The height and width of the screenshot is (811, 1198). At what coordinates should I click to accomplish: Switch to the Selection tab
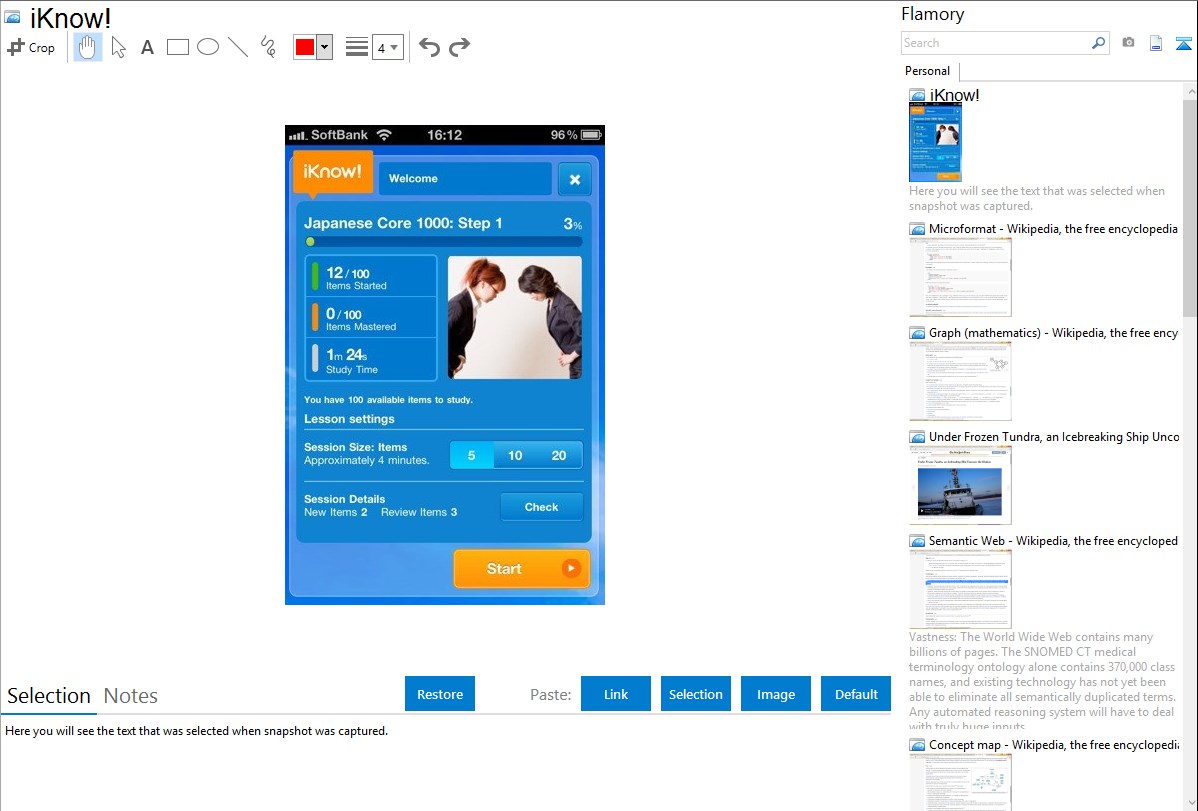click(49, 696)
